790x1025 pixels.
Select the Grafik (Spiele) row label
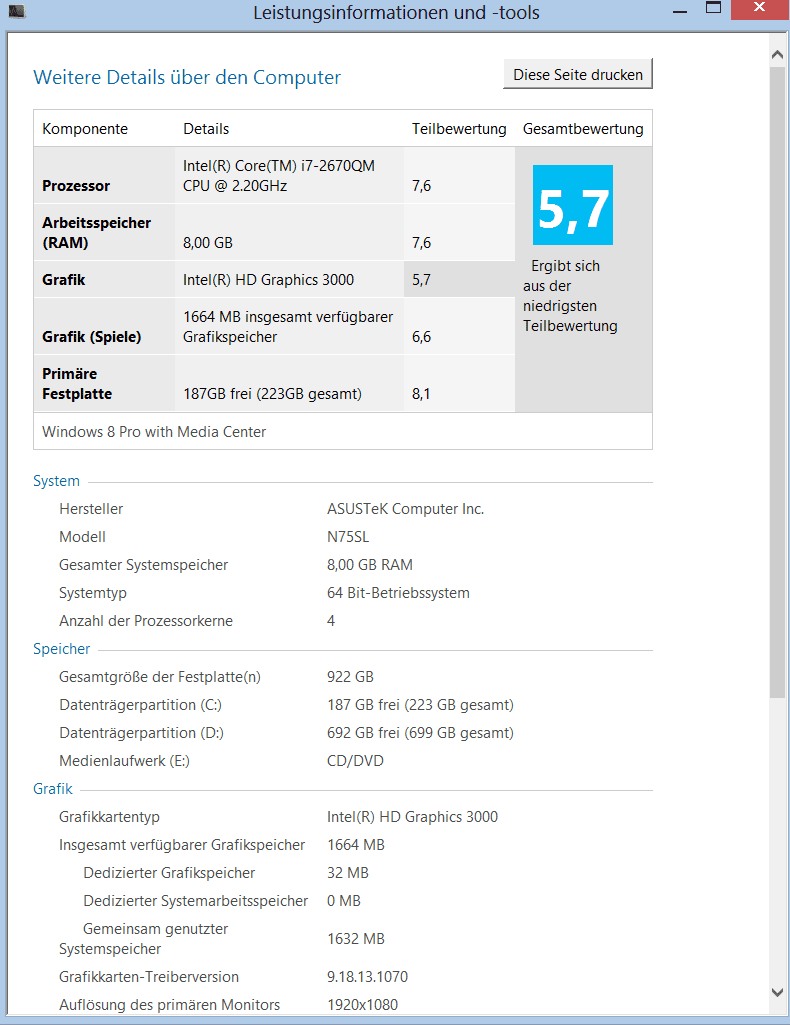point(91,337)
